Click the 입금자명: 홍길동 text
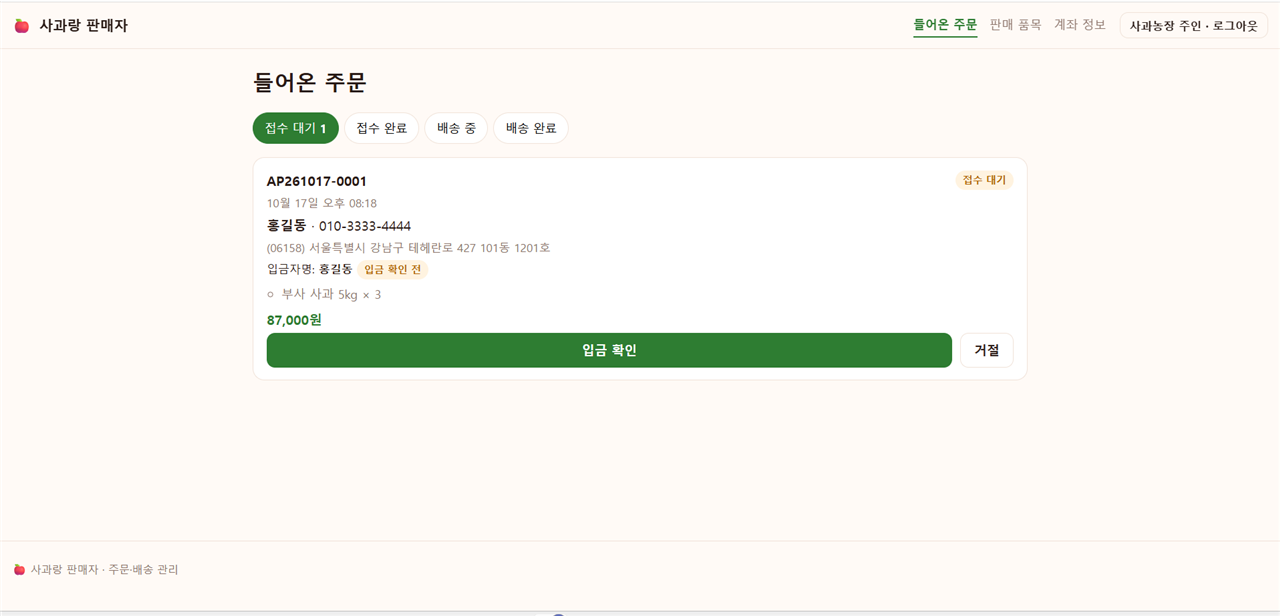The height and width of the screenshot is (616, 1280). (310, 269)
